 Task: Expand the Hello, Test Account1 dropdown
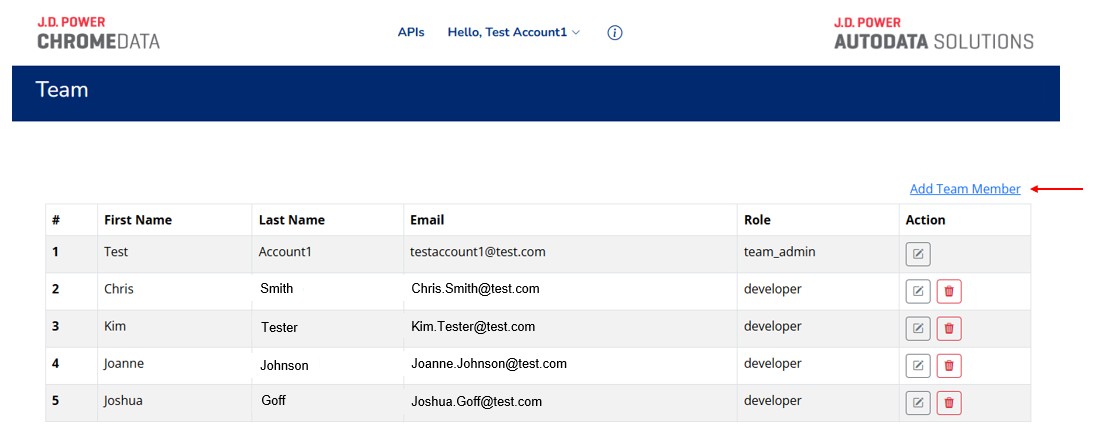coord(513,32)
